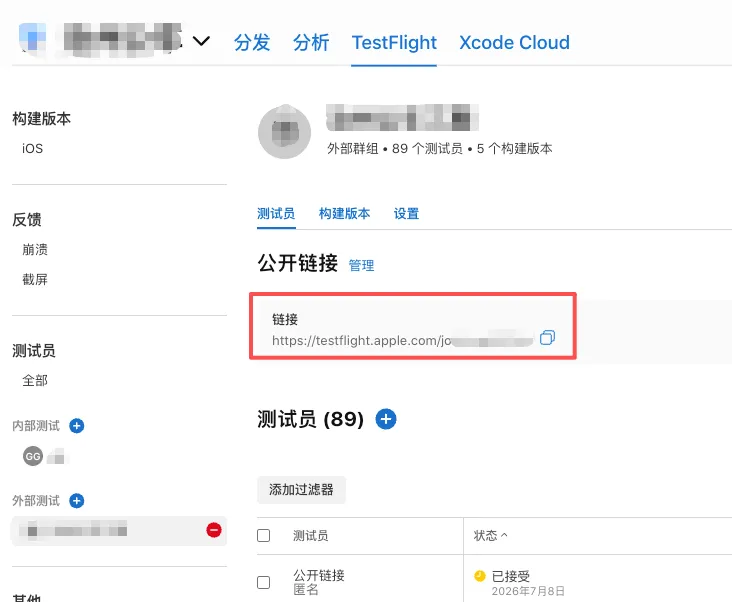Open the 设置 sub-tab
The height and width of the screenshot is (602, 732).
406,214
